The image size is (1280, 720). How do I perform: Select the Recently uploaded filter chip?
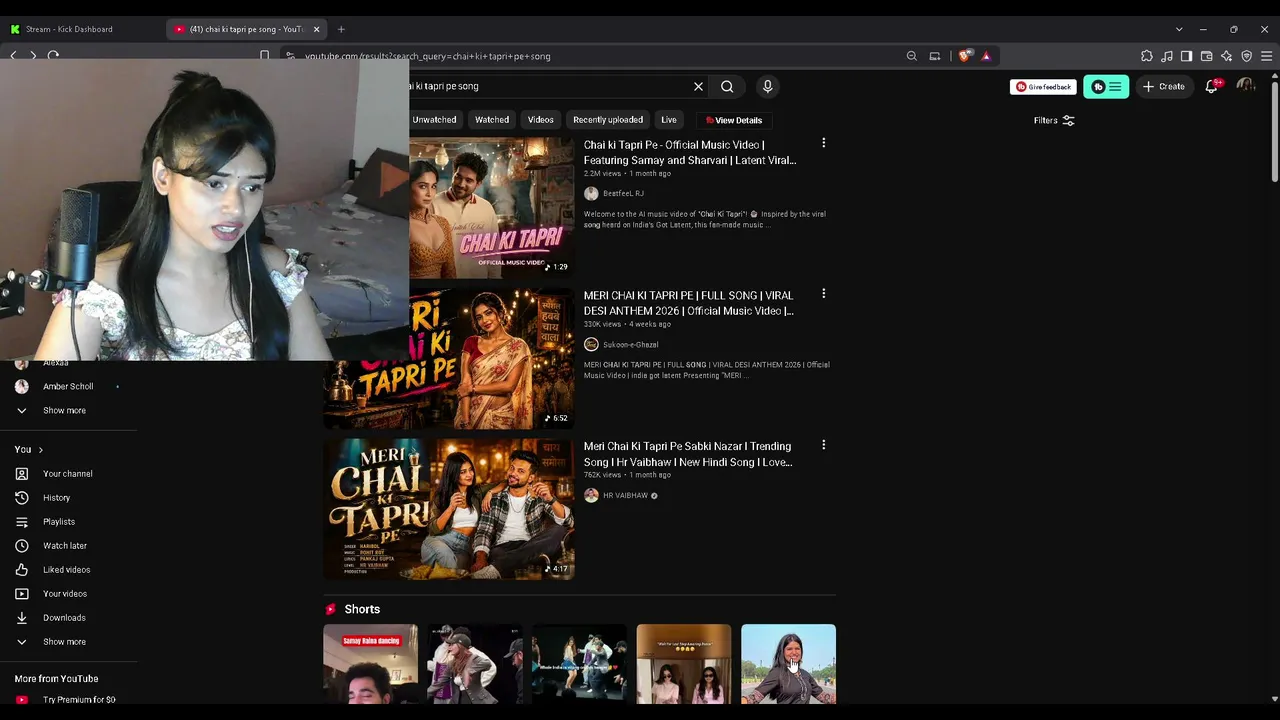[x=608, y=120]
